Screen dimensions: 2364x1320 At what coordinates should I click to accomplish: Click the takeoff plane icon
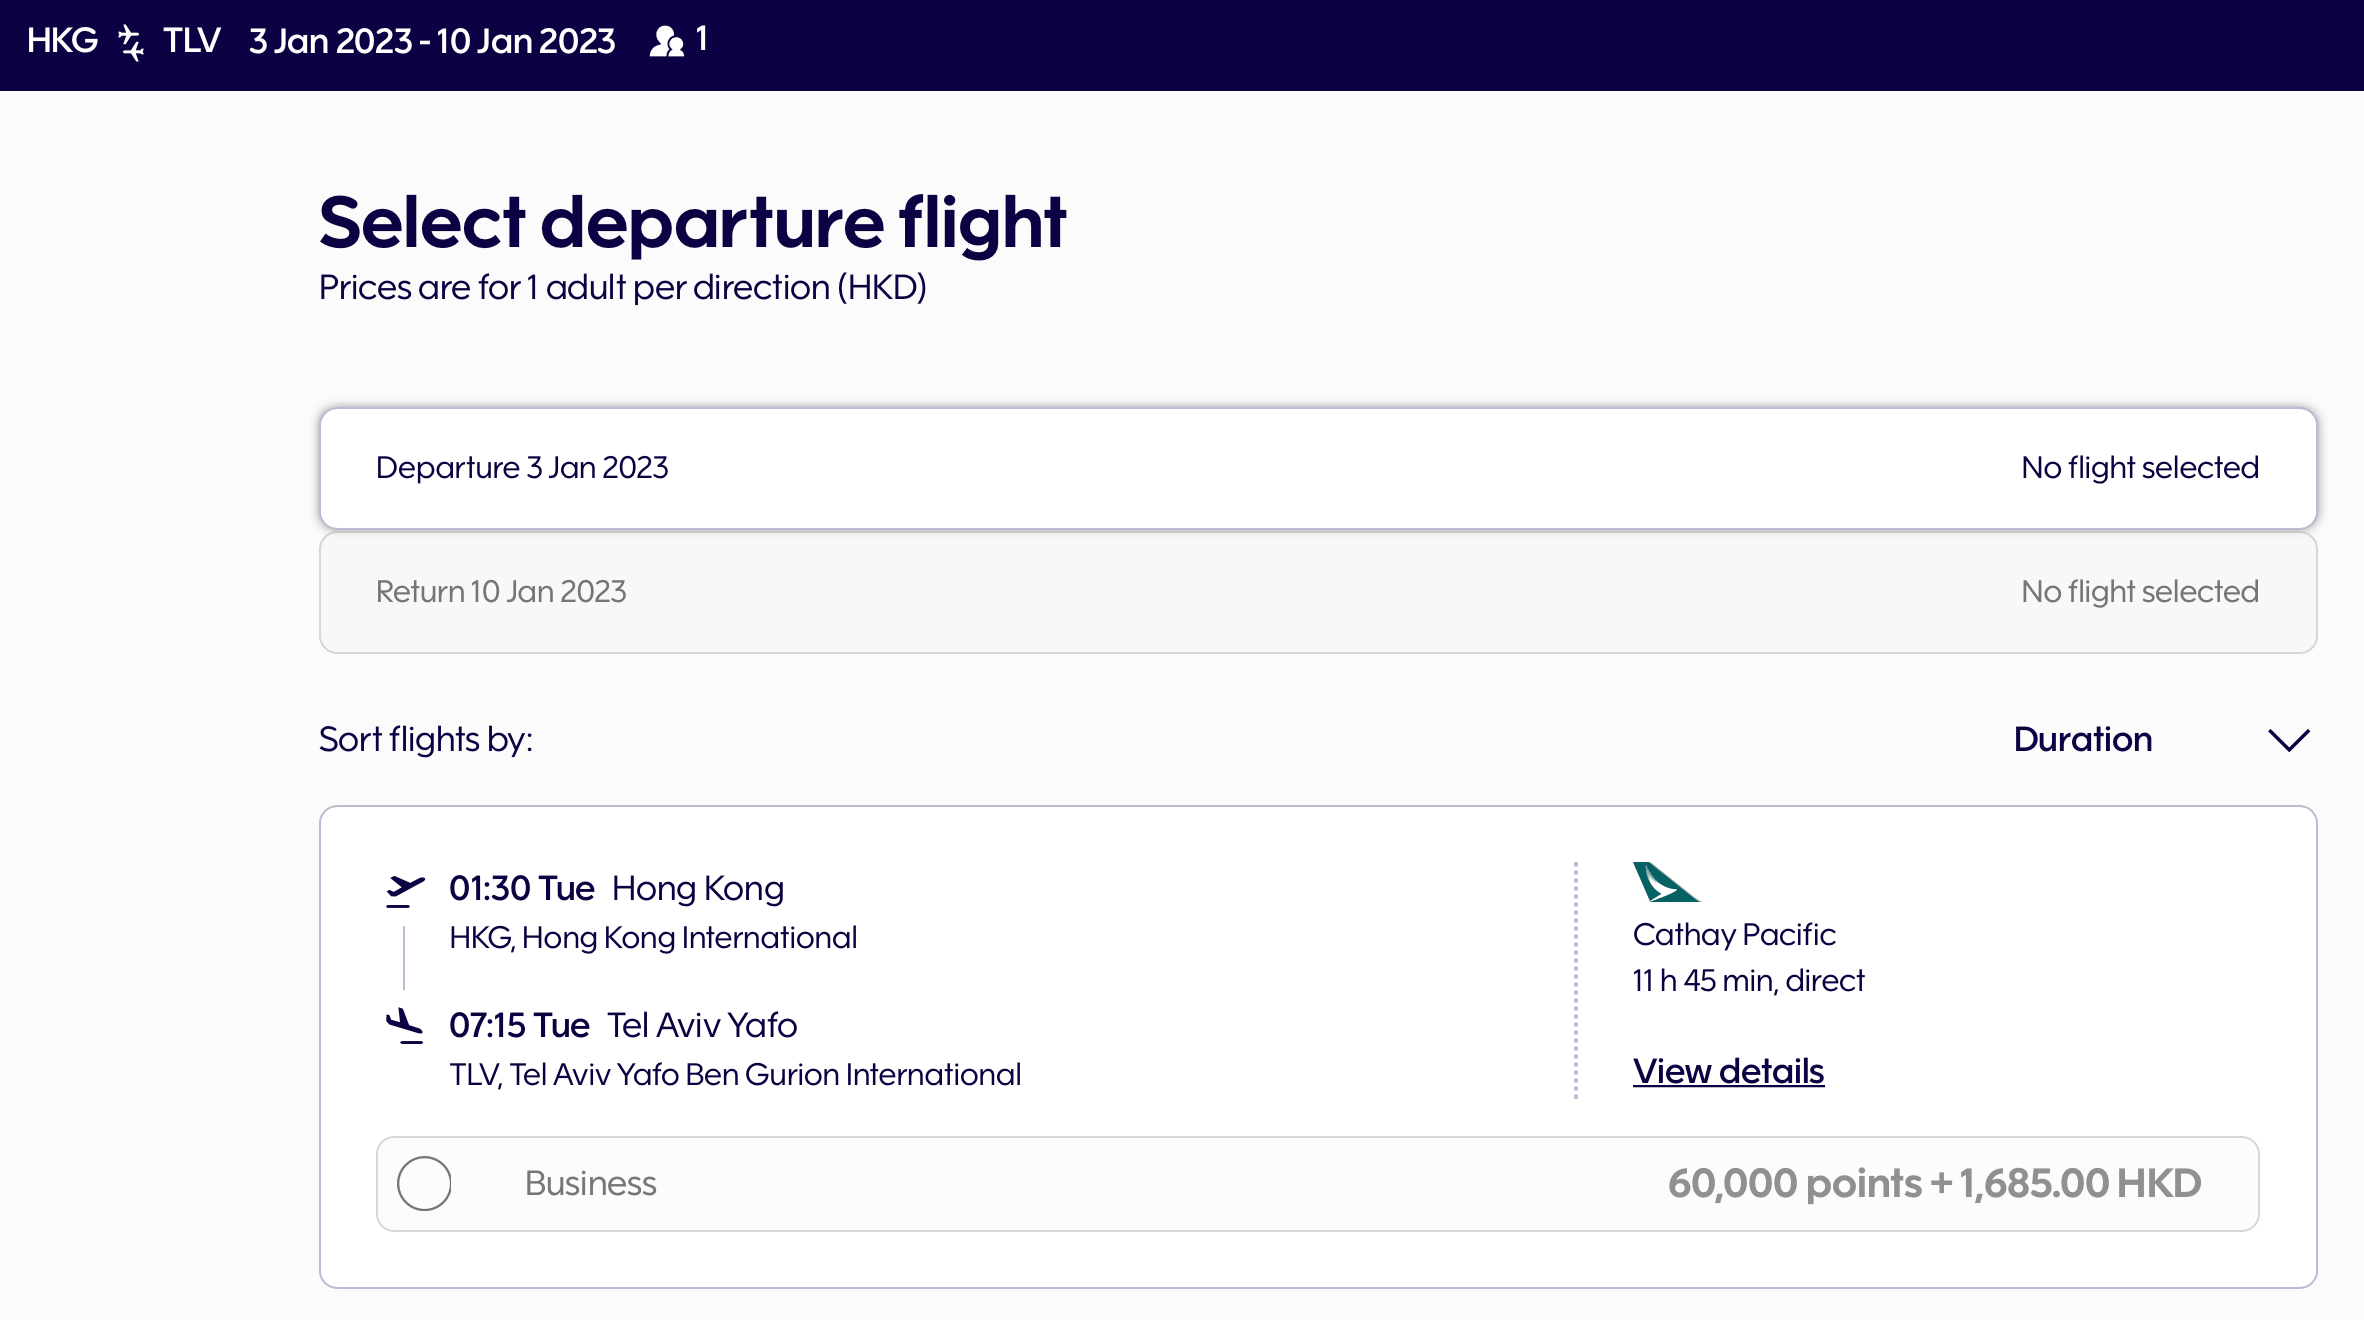(x=405, y=889)
